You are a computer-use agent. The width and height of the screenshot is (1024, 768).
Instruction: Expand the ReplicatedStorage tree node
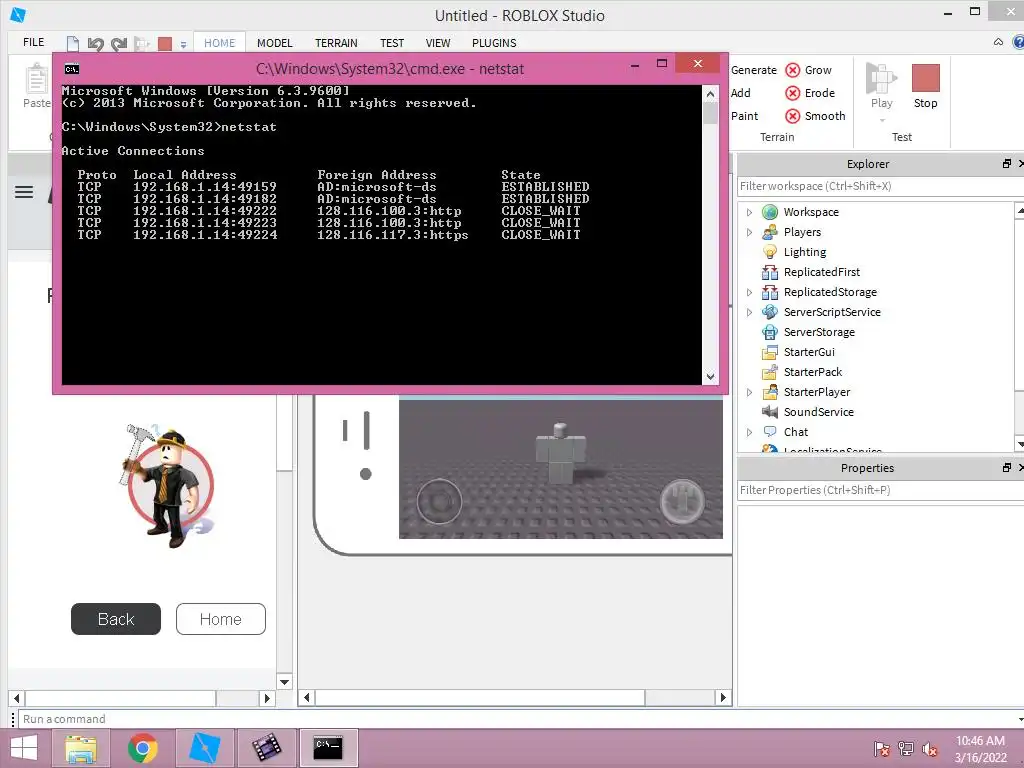pyautogui.click(x=749, y=293)
